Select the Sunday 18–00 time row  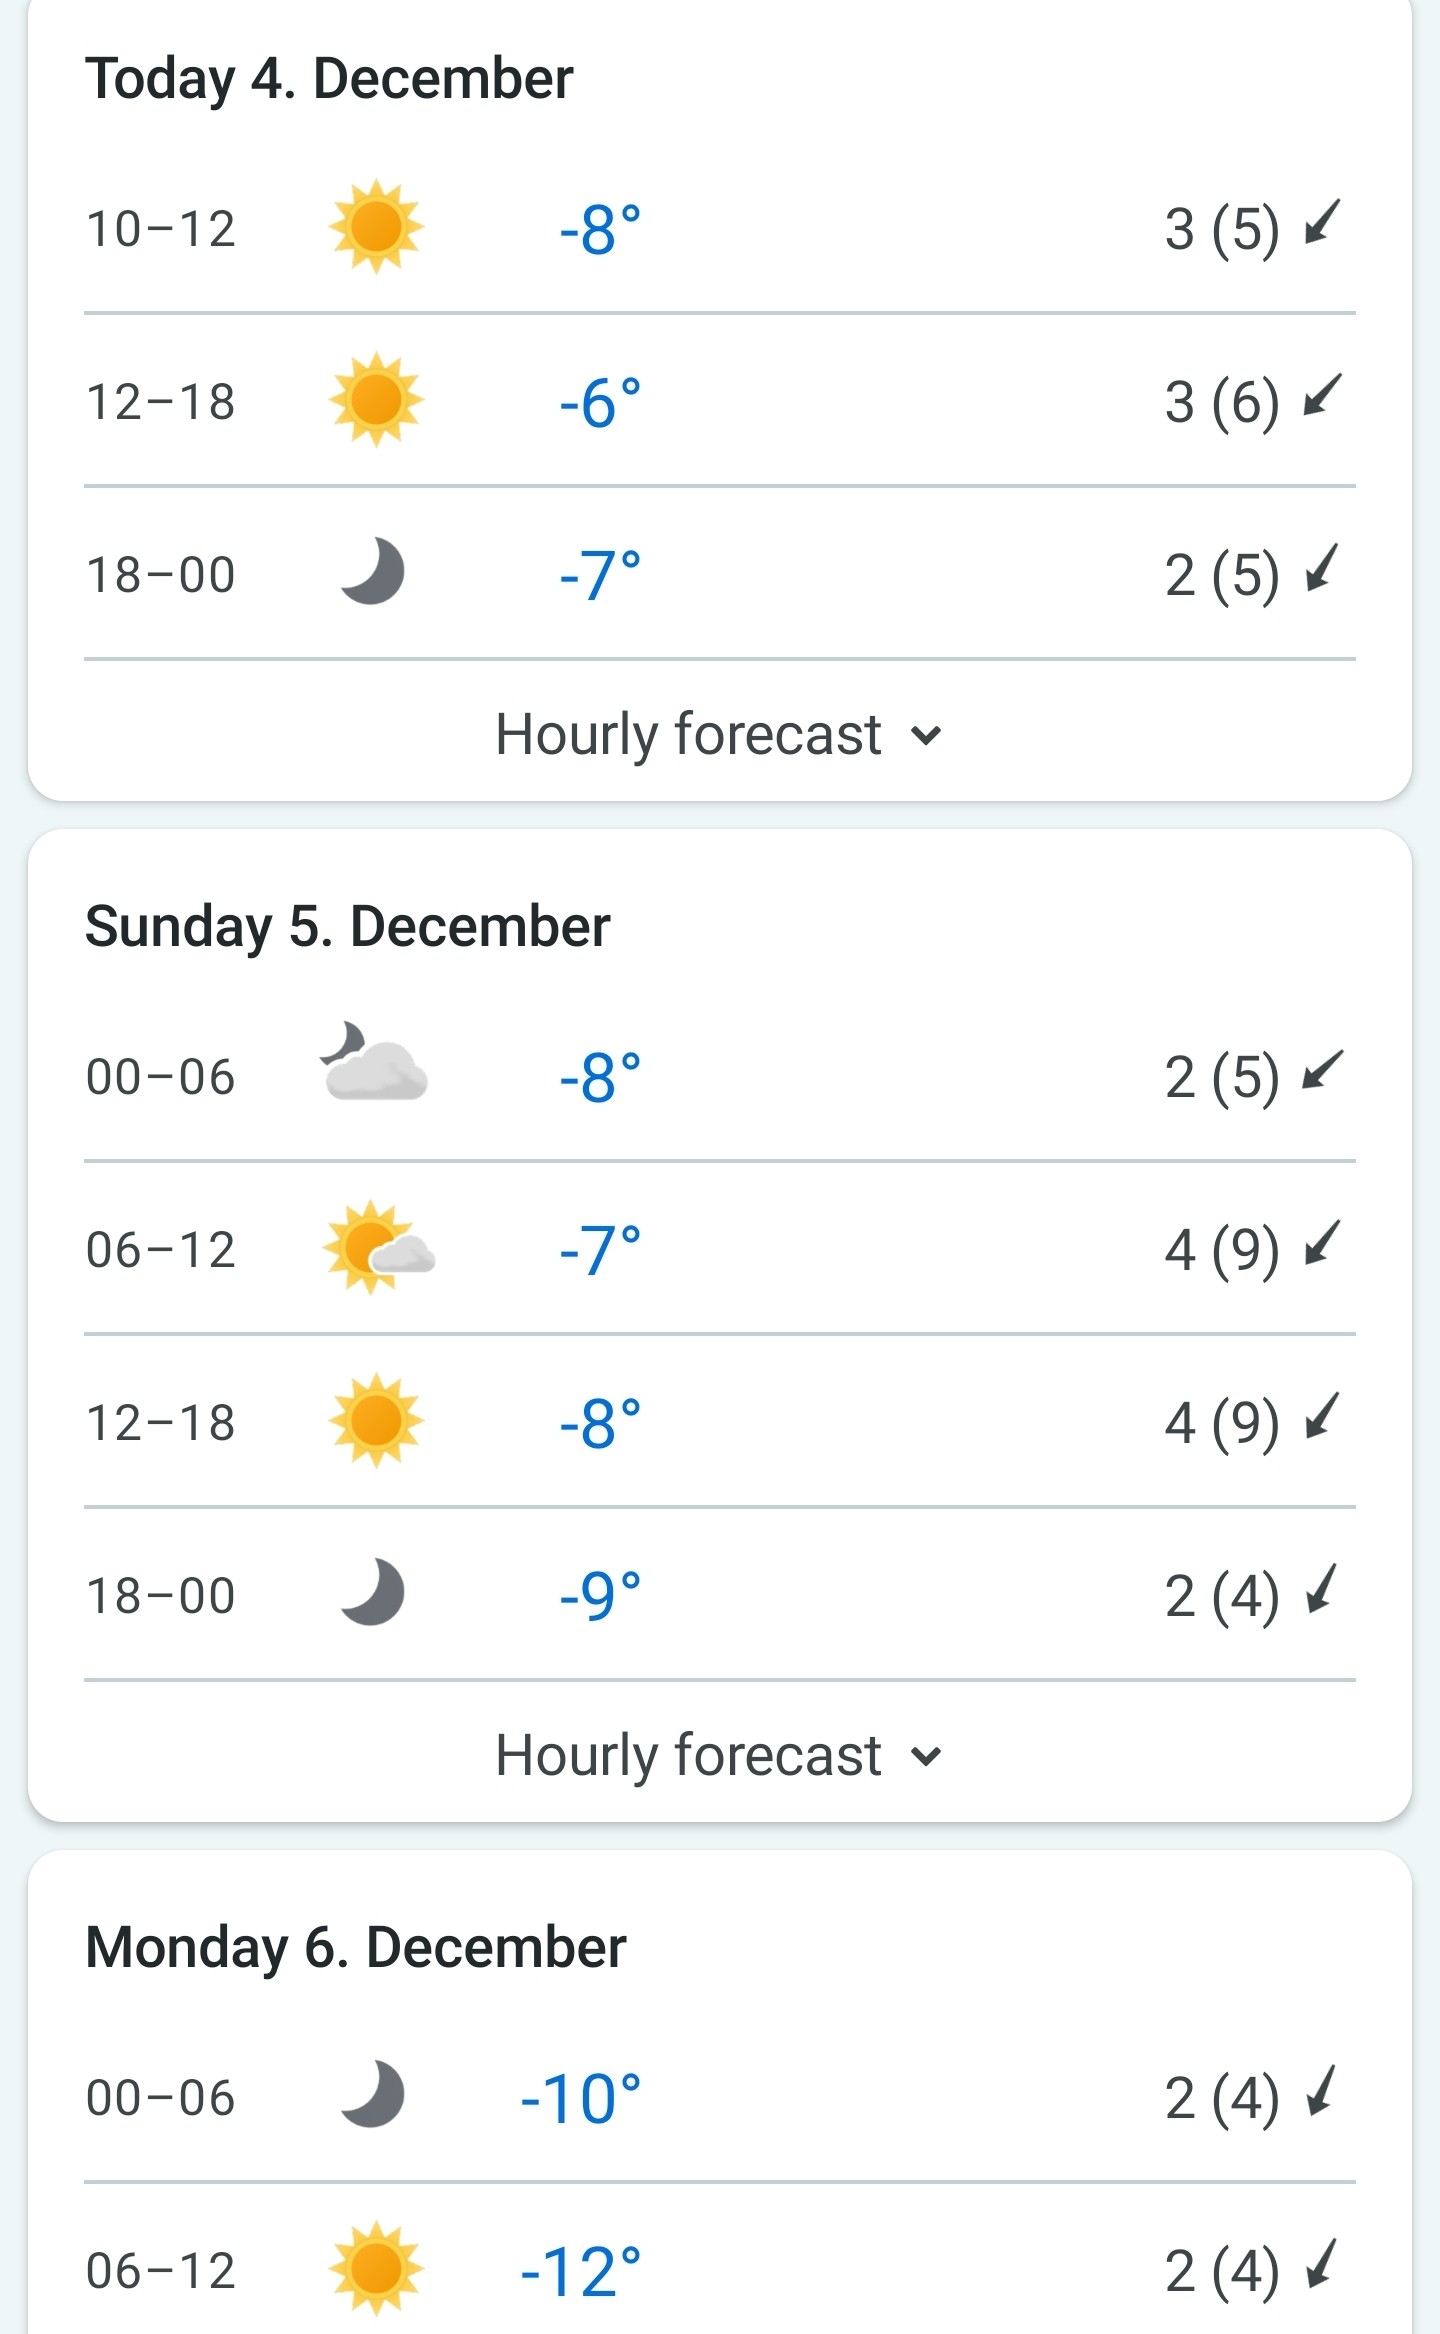(x=720, y=1594)
